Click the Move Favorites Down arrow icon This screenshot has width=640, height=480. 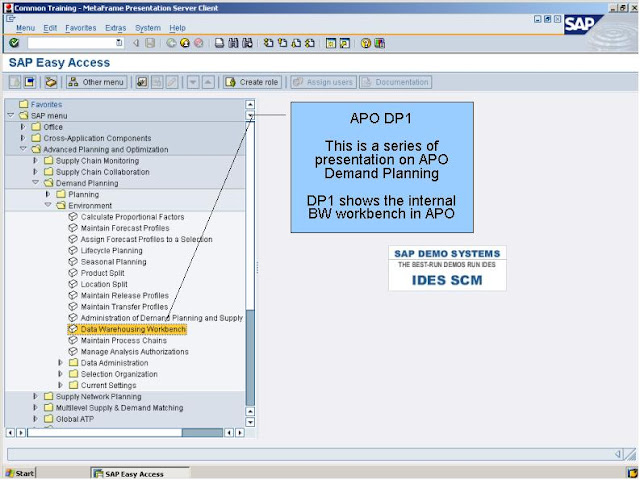pos(193,82)
